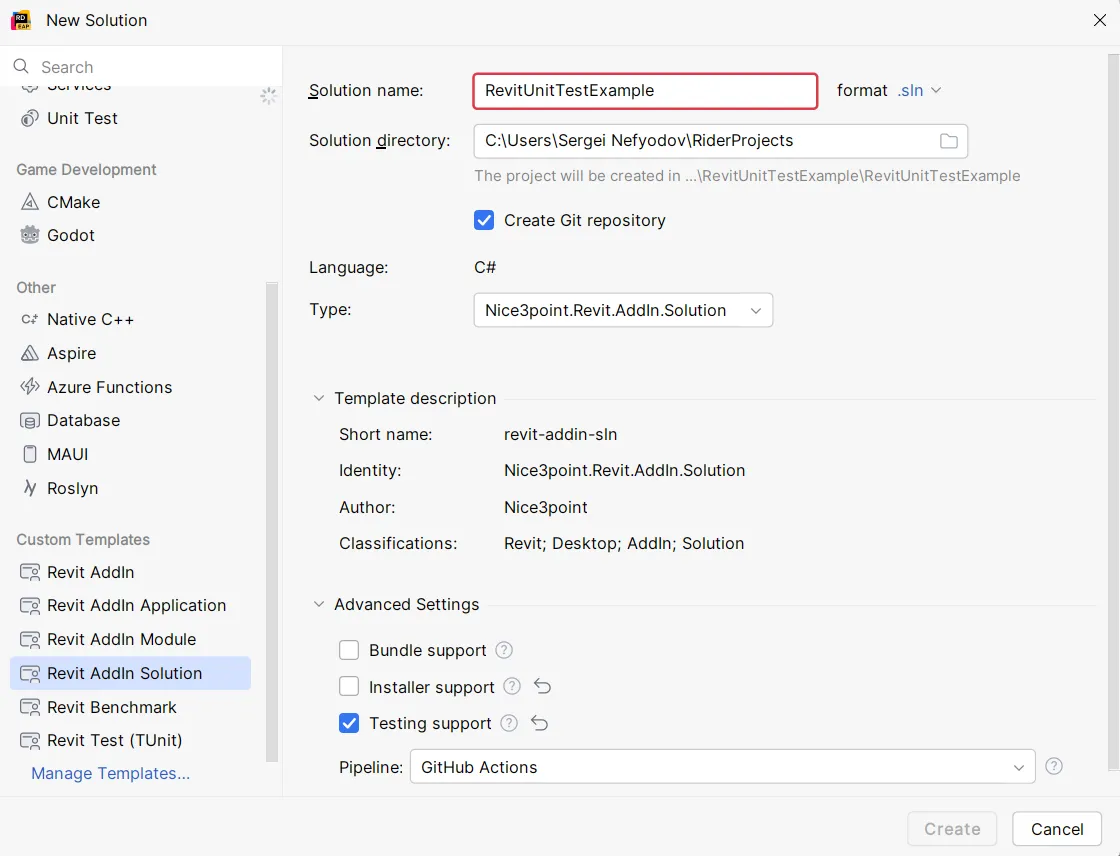The width and height of the screenshot is (1120, 856).
Task: Click the author value 'Nice3point'
Action: tap(546, 507)
